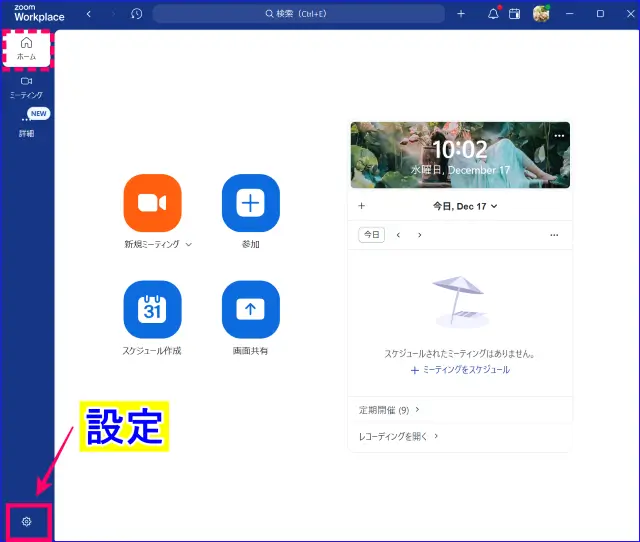This screenshot has height=542, width=640.
Task: Maximize the Zoom Workplace window
Action: coord(600,14)
